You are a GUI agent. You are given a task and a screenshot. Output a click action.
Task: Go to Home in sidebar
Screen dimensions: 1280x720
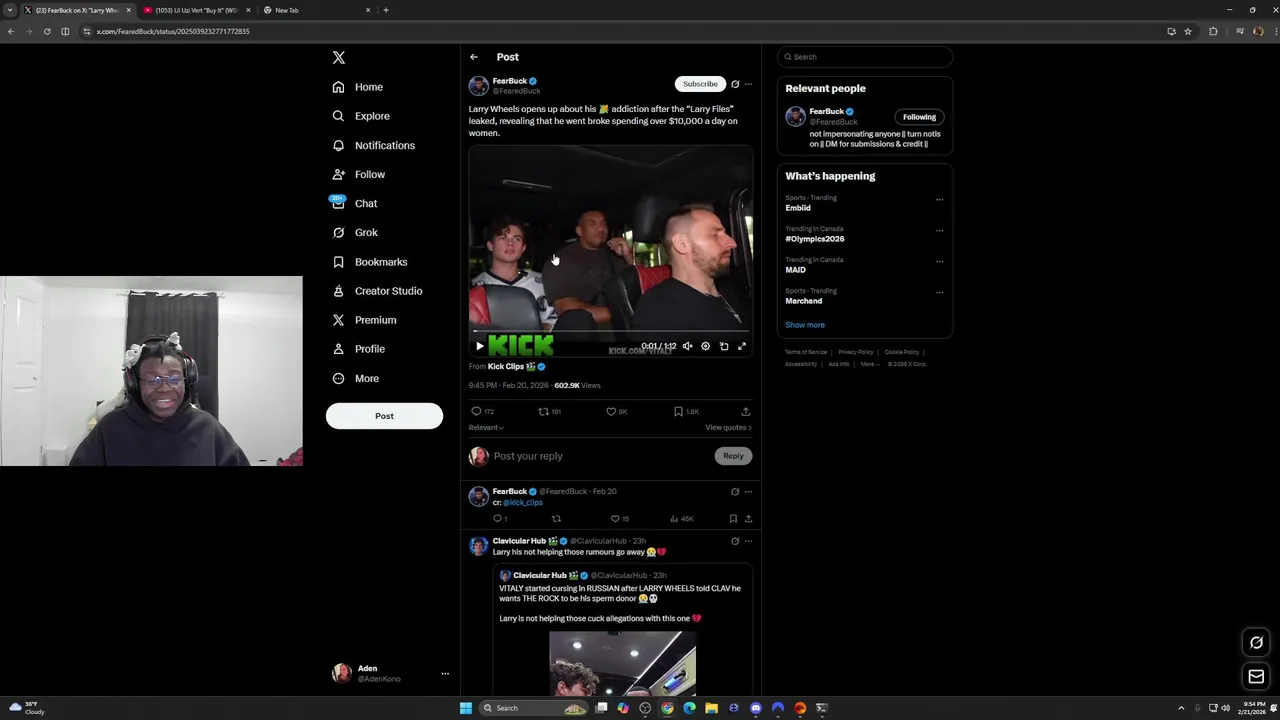358,87
